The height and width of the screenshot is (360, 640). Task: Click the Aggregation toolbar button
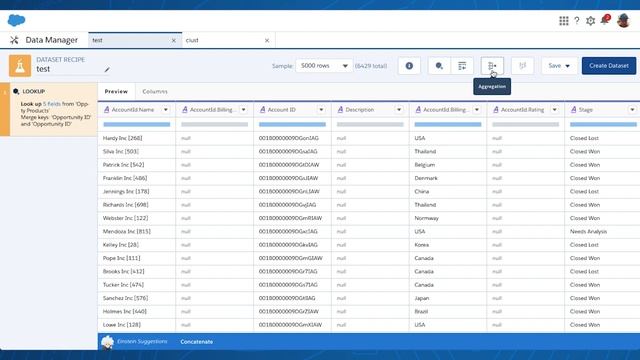(x=492, y=66)
